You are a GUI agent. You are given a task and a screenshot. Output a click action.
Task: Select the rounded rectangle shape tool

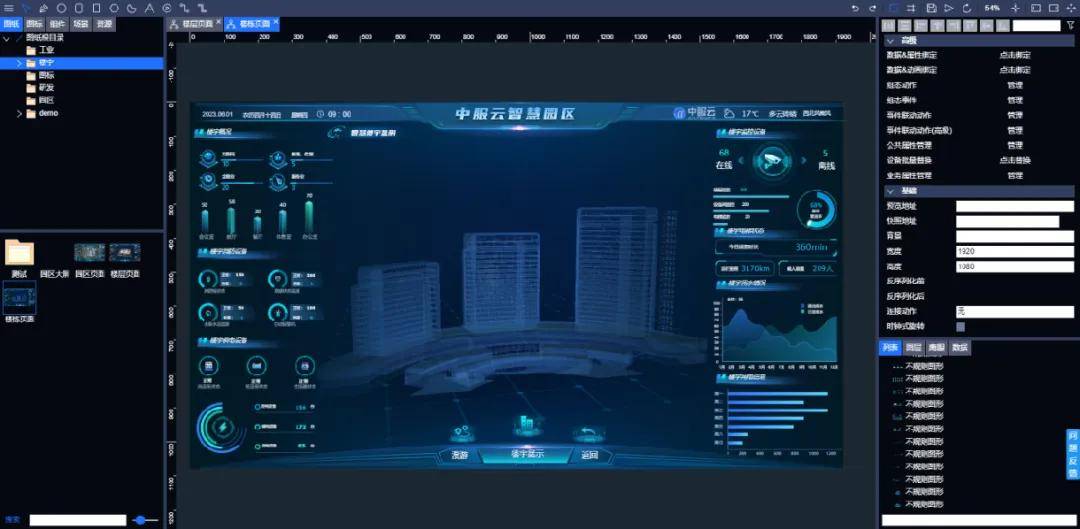click(79, 8)
